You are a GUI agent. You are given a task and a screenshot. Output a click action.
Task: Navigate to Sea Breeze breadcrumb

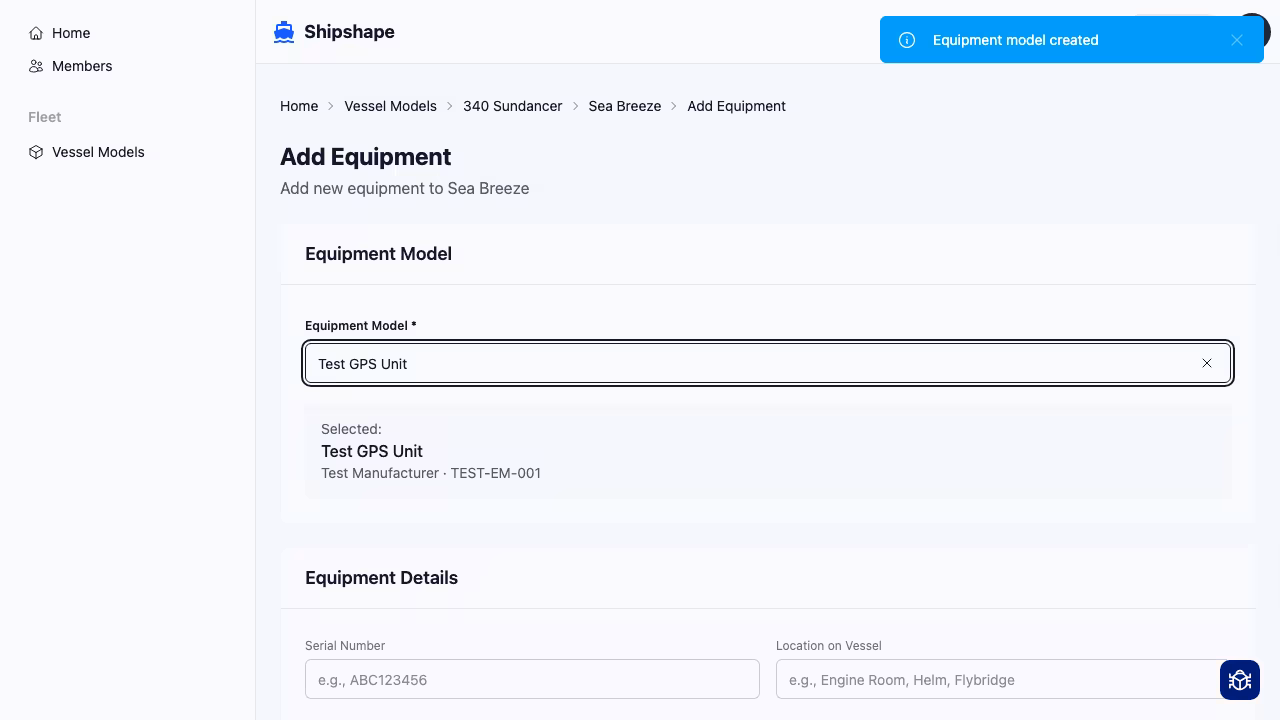[x=625, y=106]
